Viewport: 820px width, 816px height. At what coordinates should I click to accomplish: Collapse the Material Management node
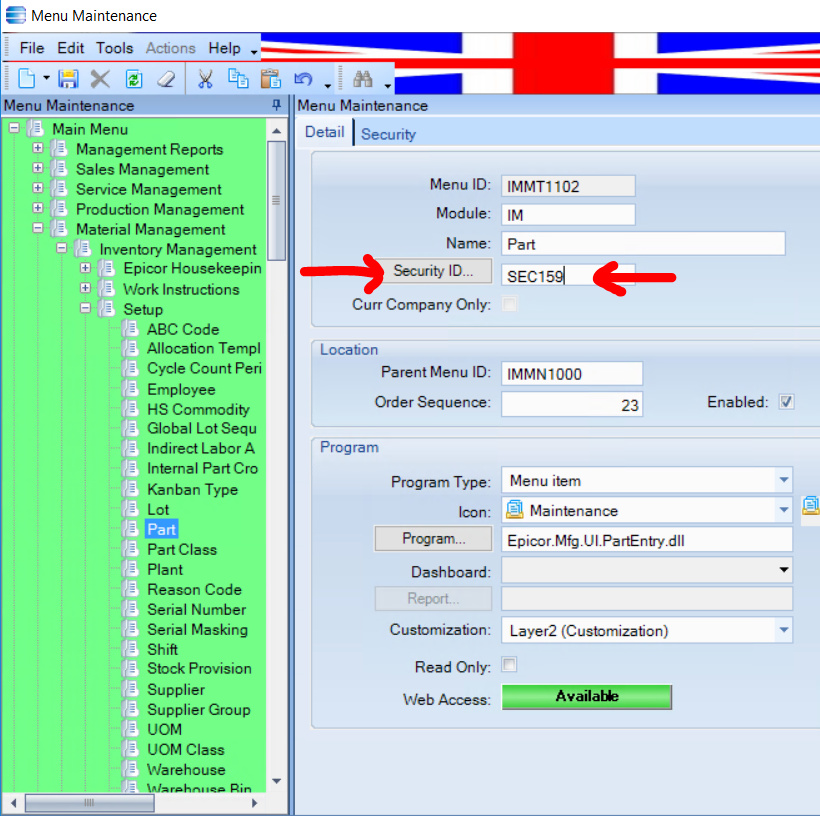point(38,228)
